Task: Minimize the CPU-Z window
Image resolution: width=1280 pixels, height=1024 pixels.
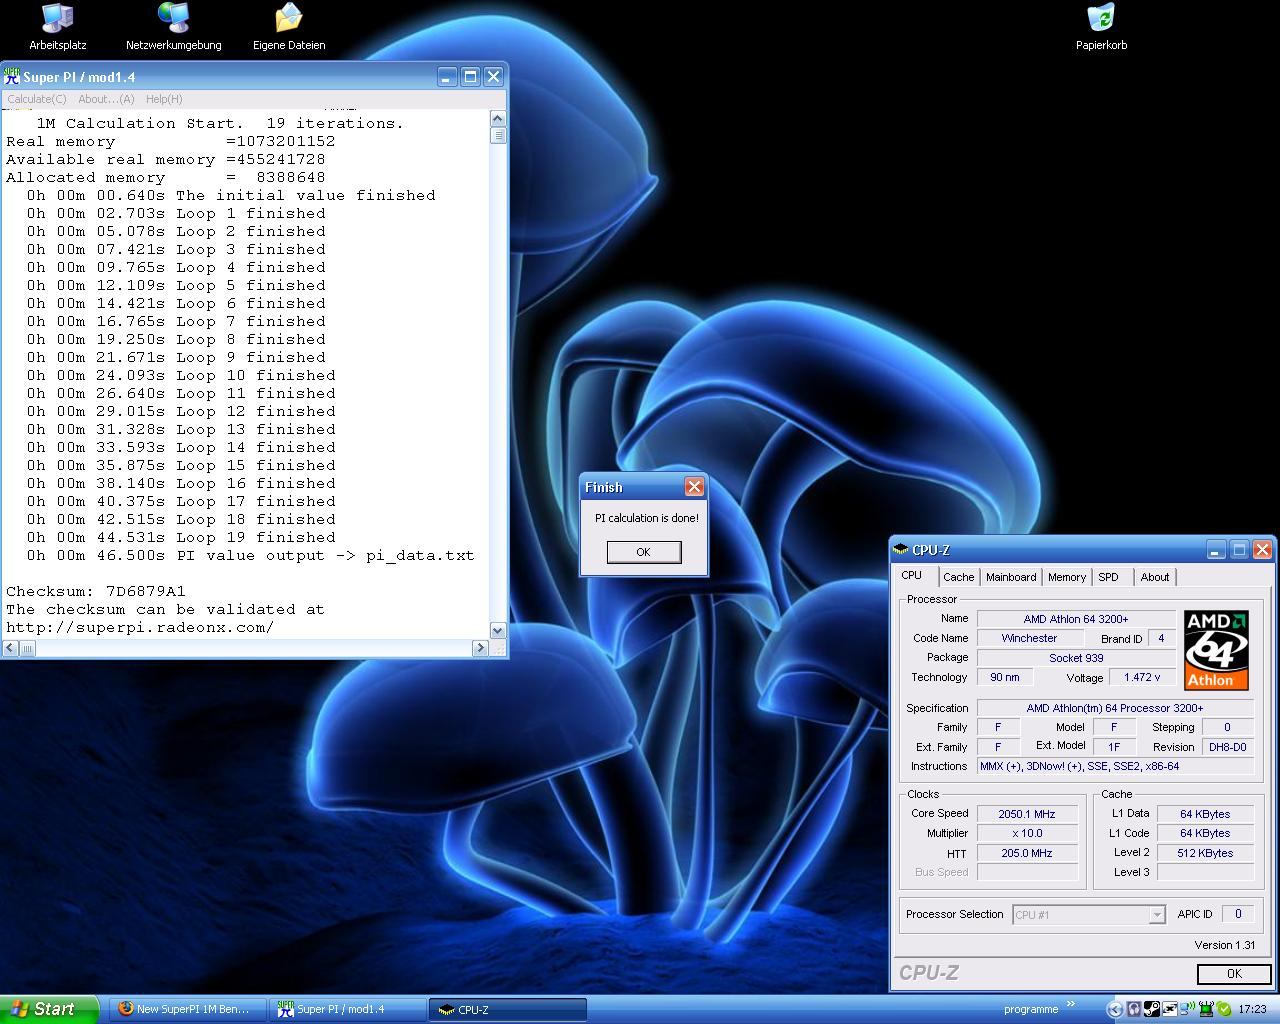Action: point(1216,550)
